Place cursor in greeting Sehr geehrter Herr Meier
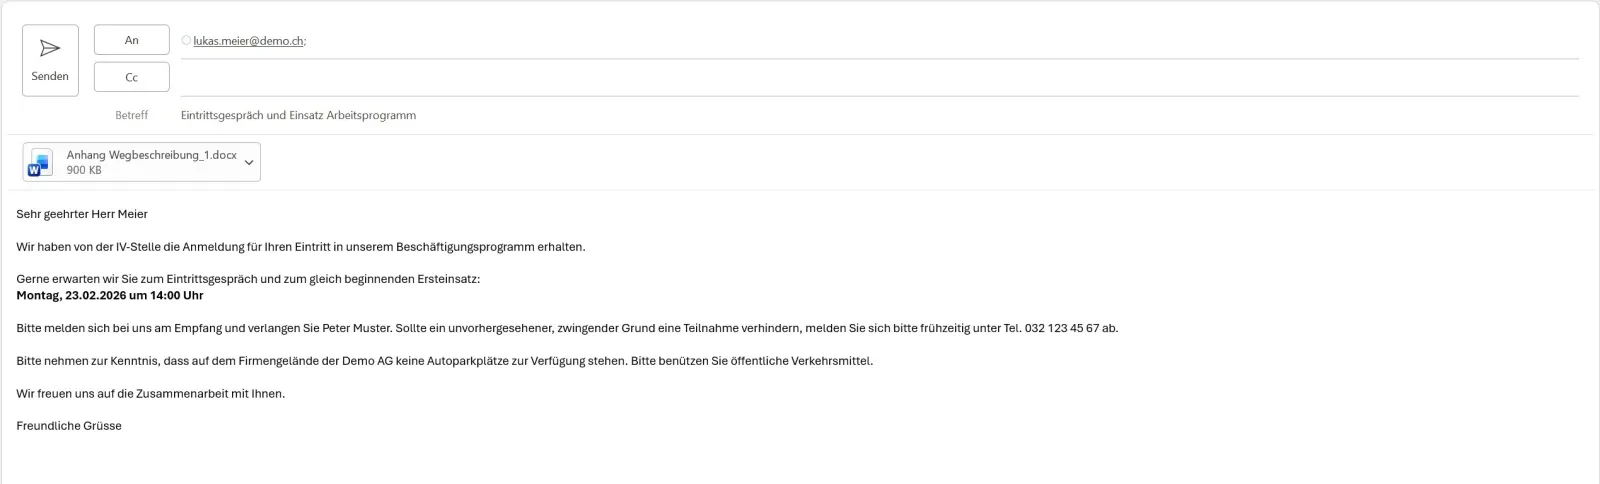 pos(82,214)
